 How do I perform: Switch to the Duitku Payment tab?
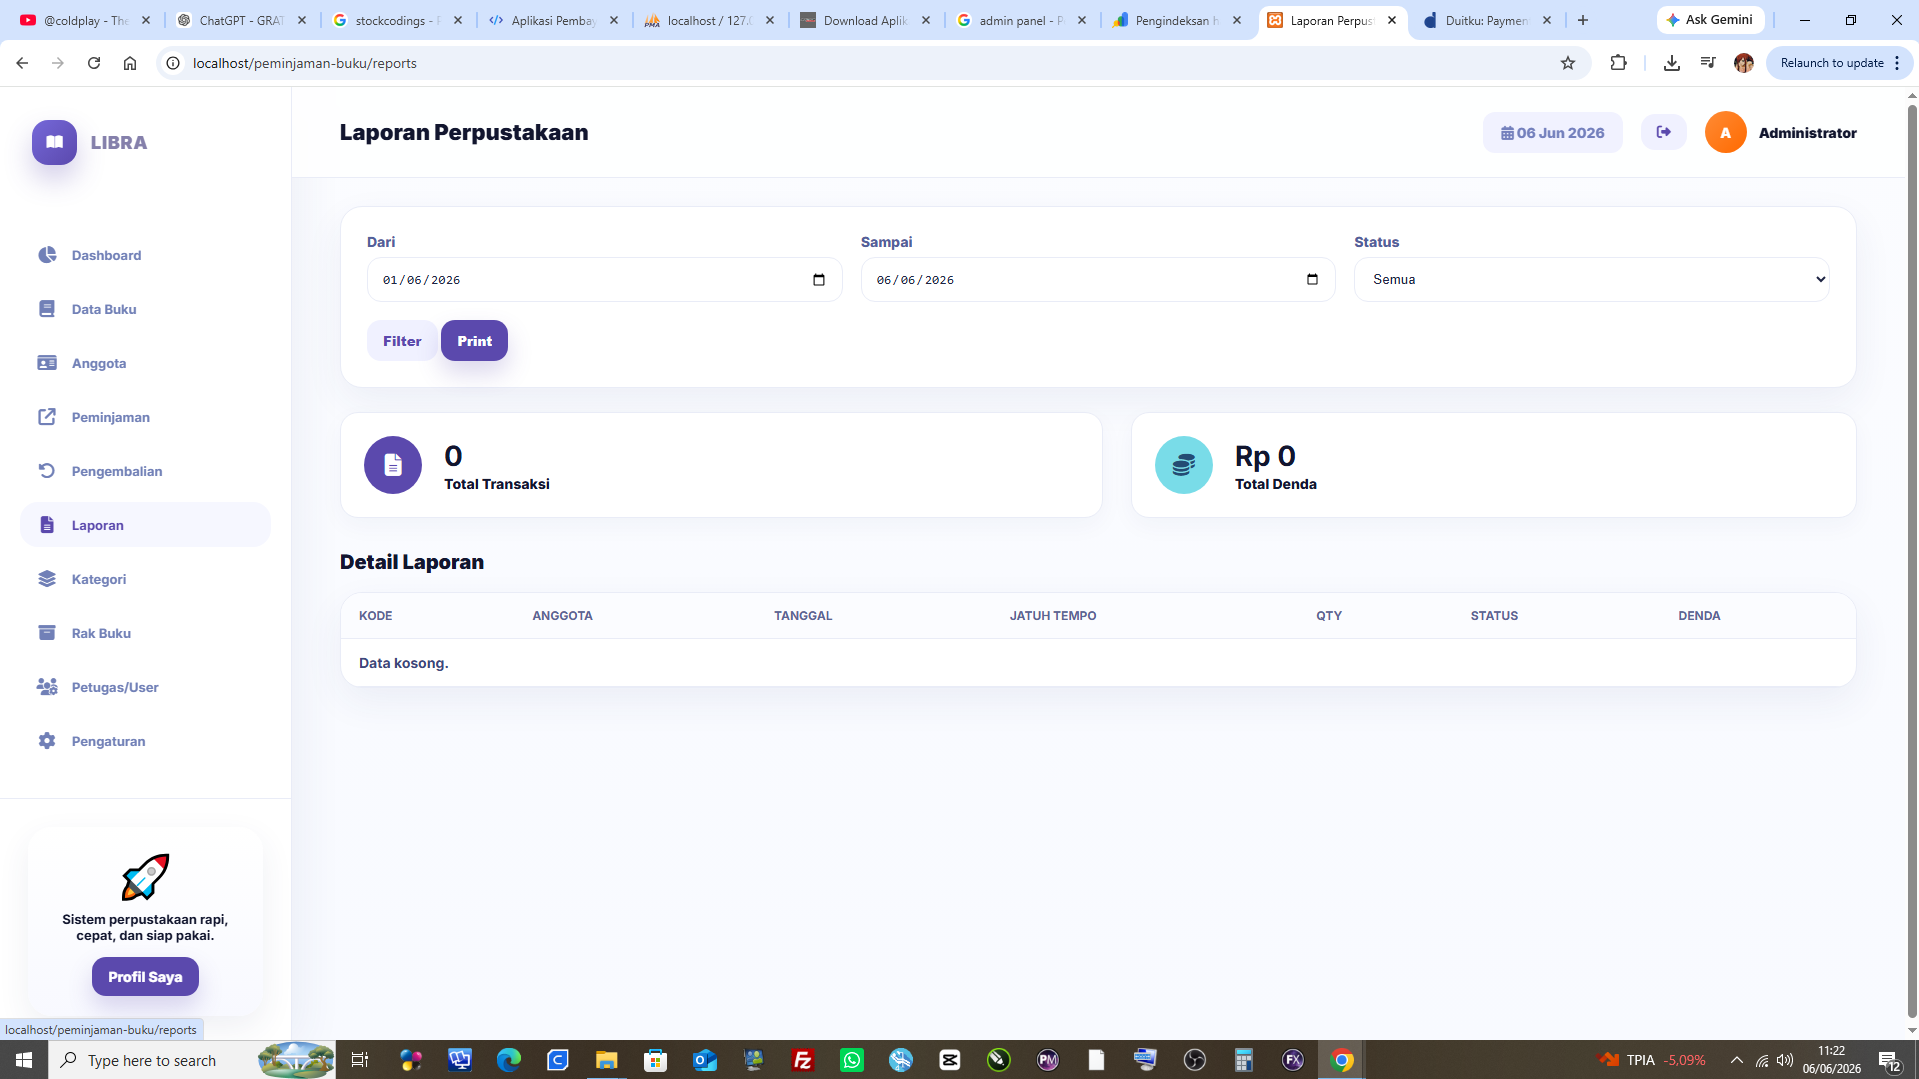[x=1487, y=20]
